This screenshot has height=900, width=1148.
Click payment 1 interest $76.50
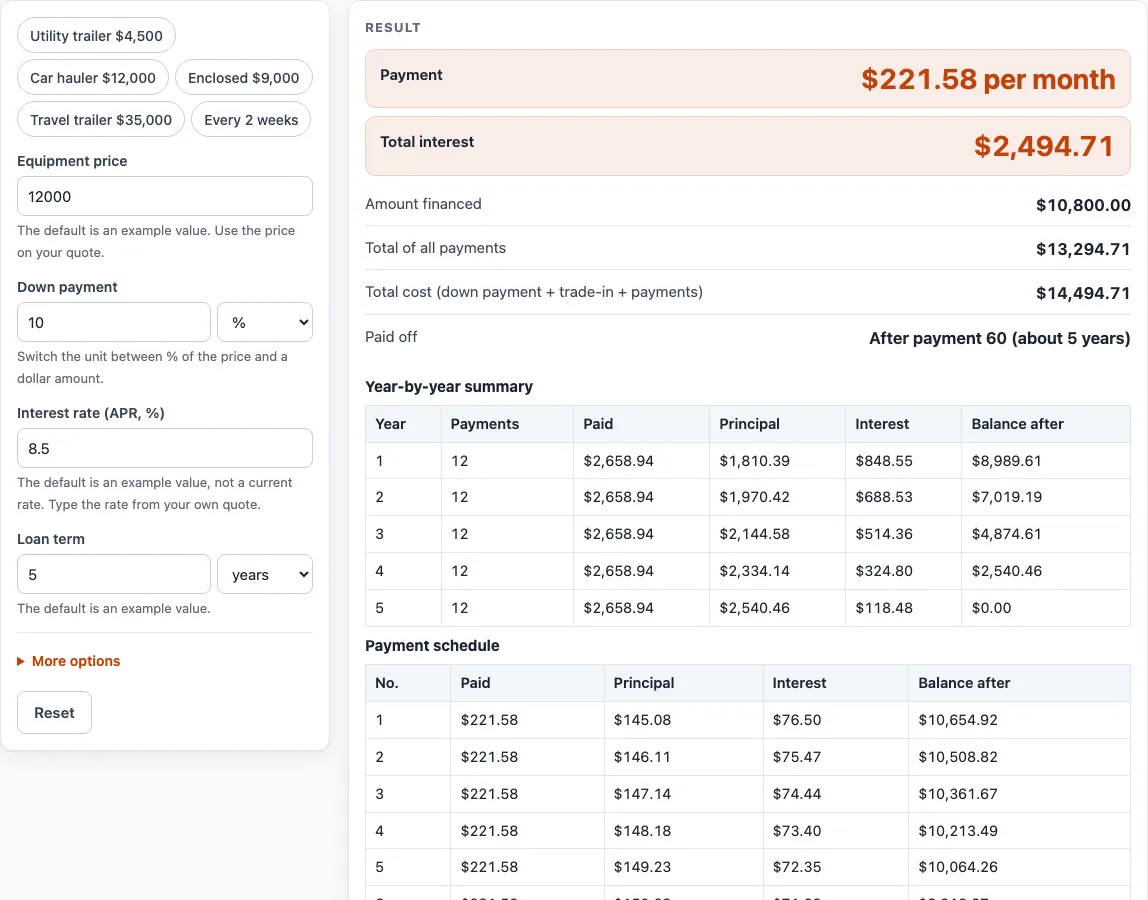click(x=797, y=720)
